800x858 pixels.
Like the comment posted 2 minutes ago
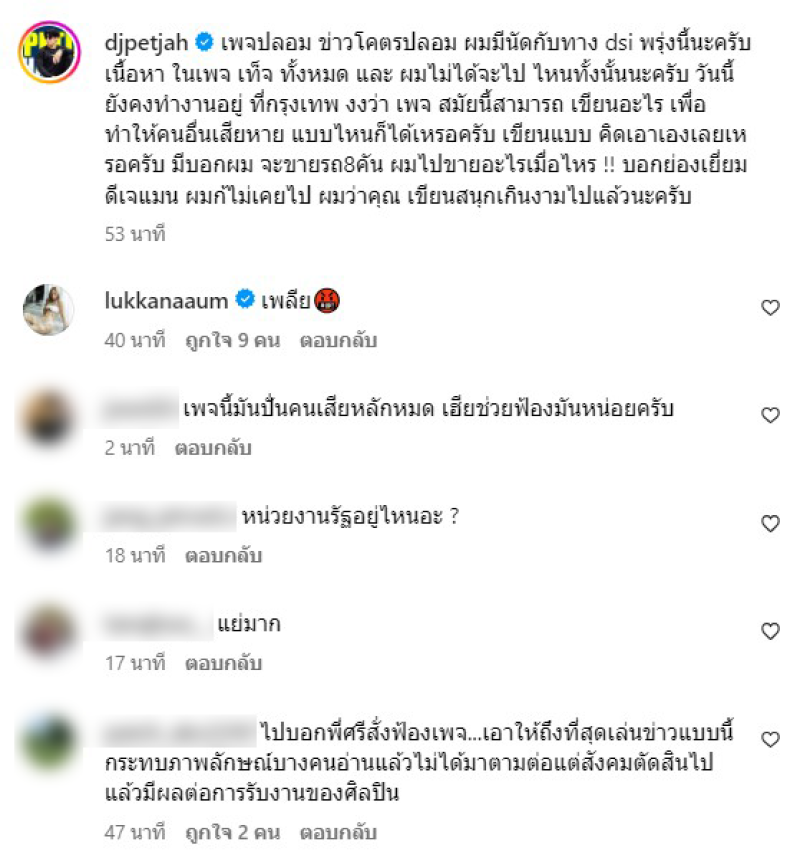pyautogui.click(x=770, y=415)
